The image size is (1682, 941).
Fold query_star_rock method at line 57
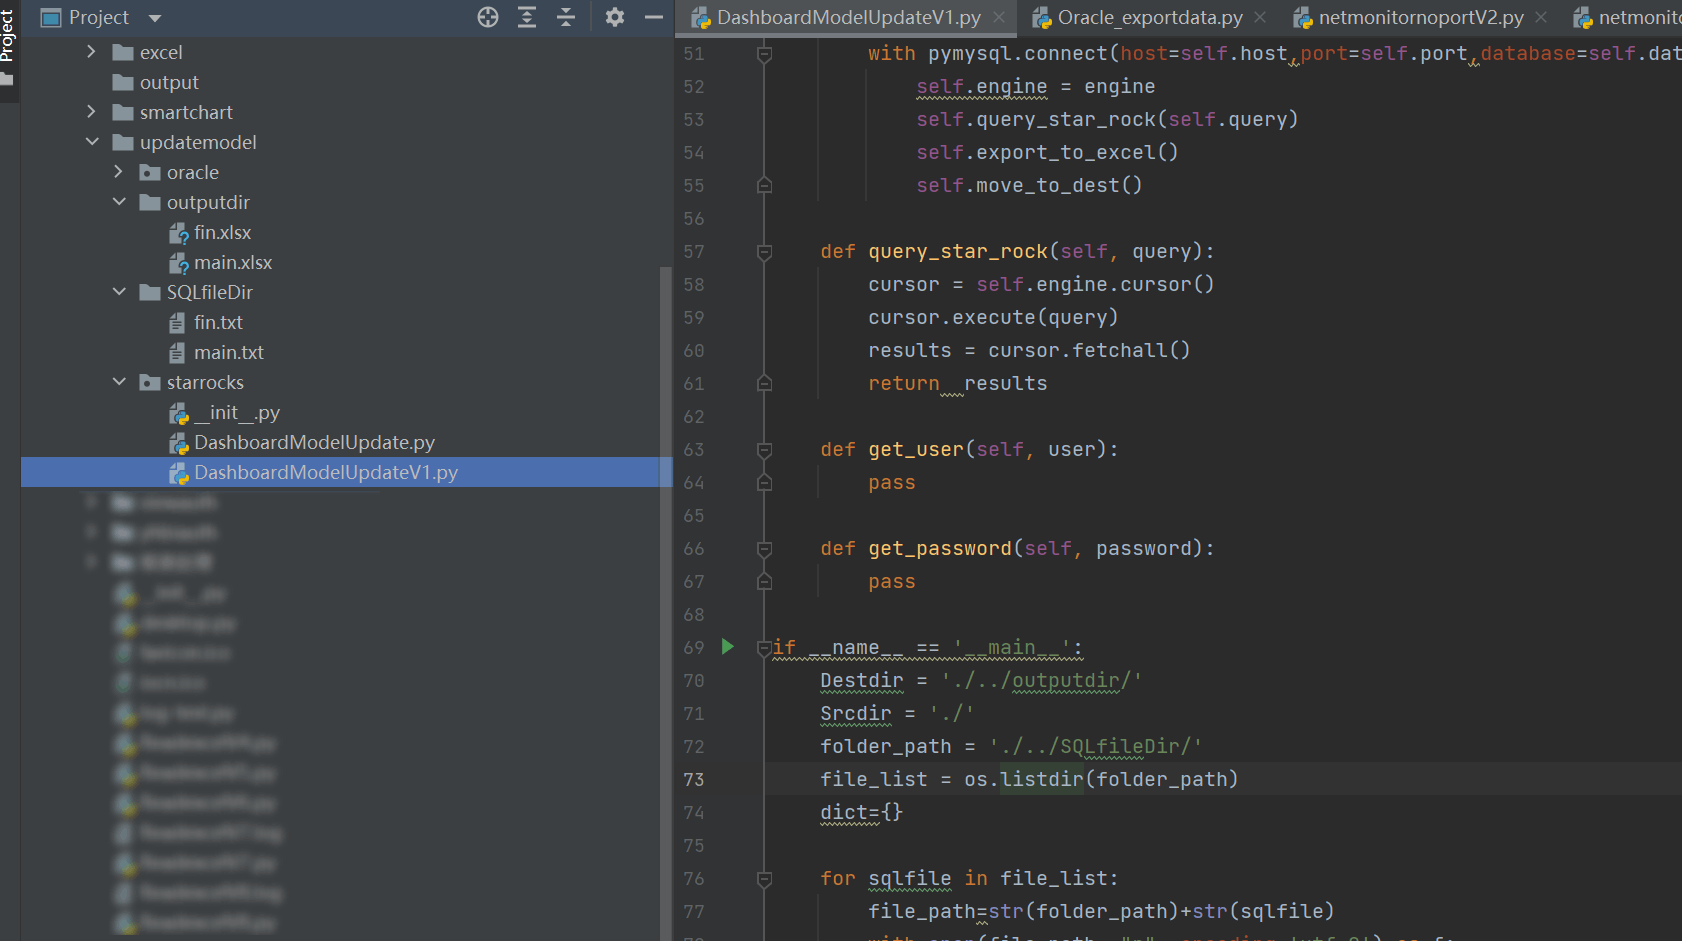point(764,252)
